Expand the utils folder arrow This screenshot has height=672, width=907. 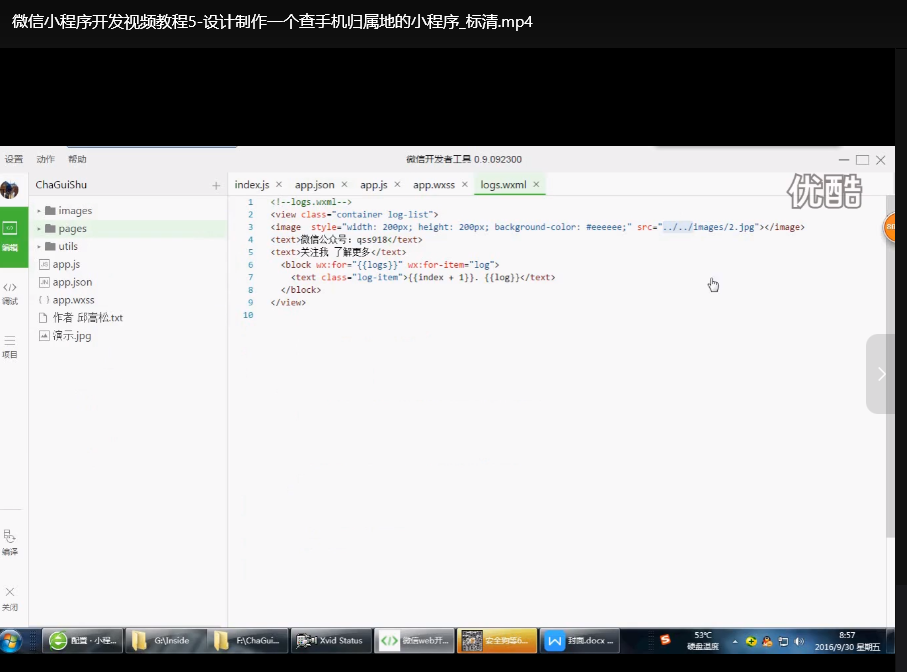click(39, 247)
